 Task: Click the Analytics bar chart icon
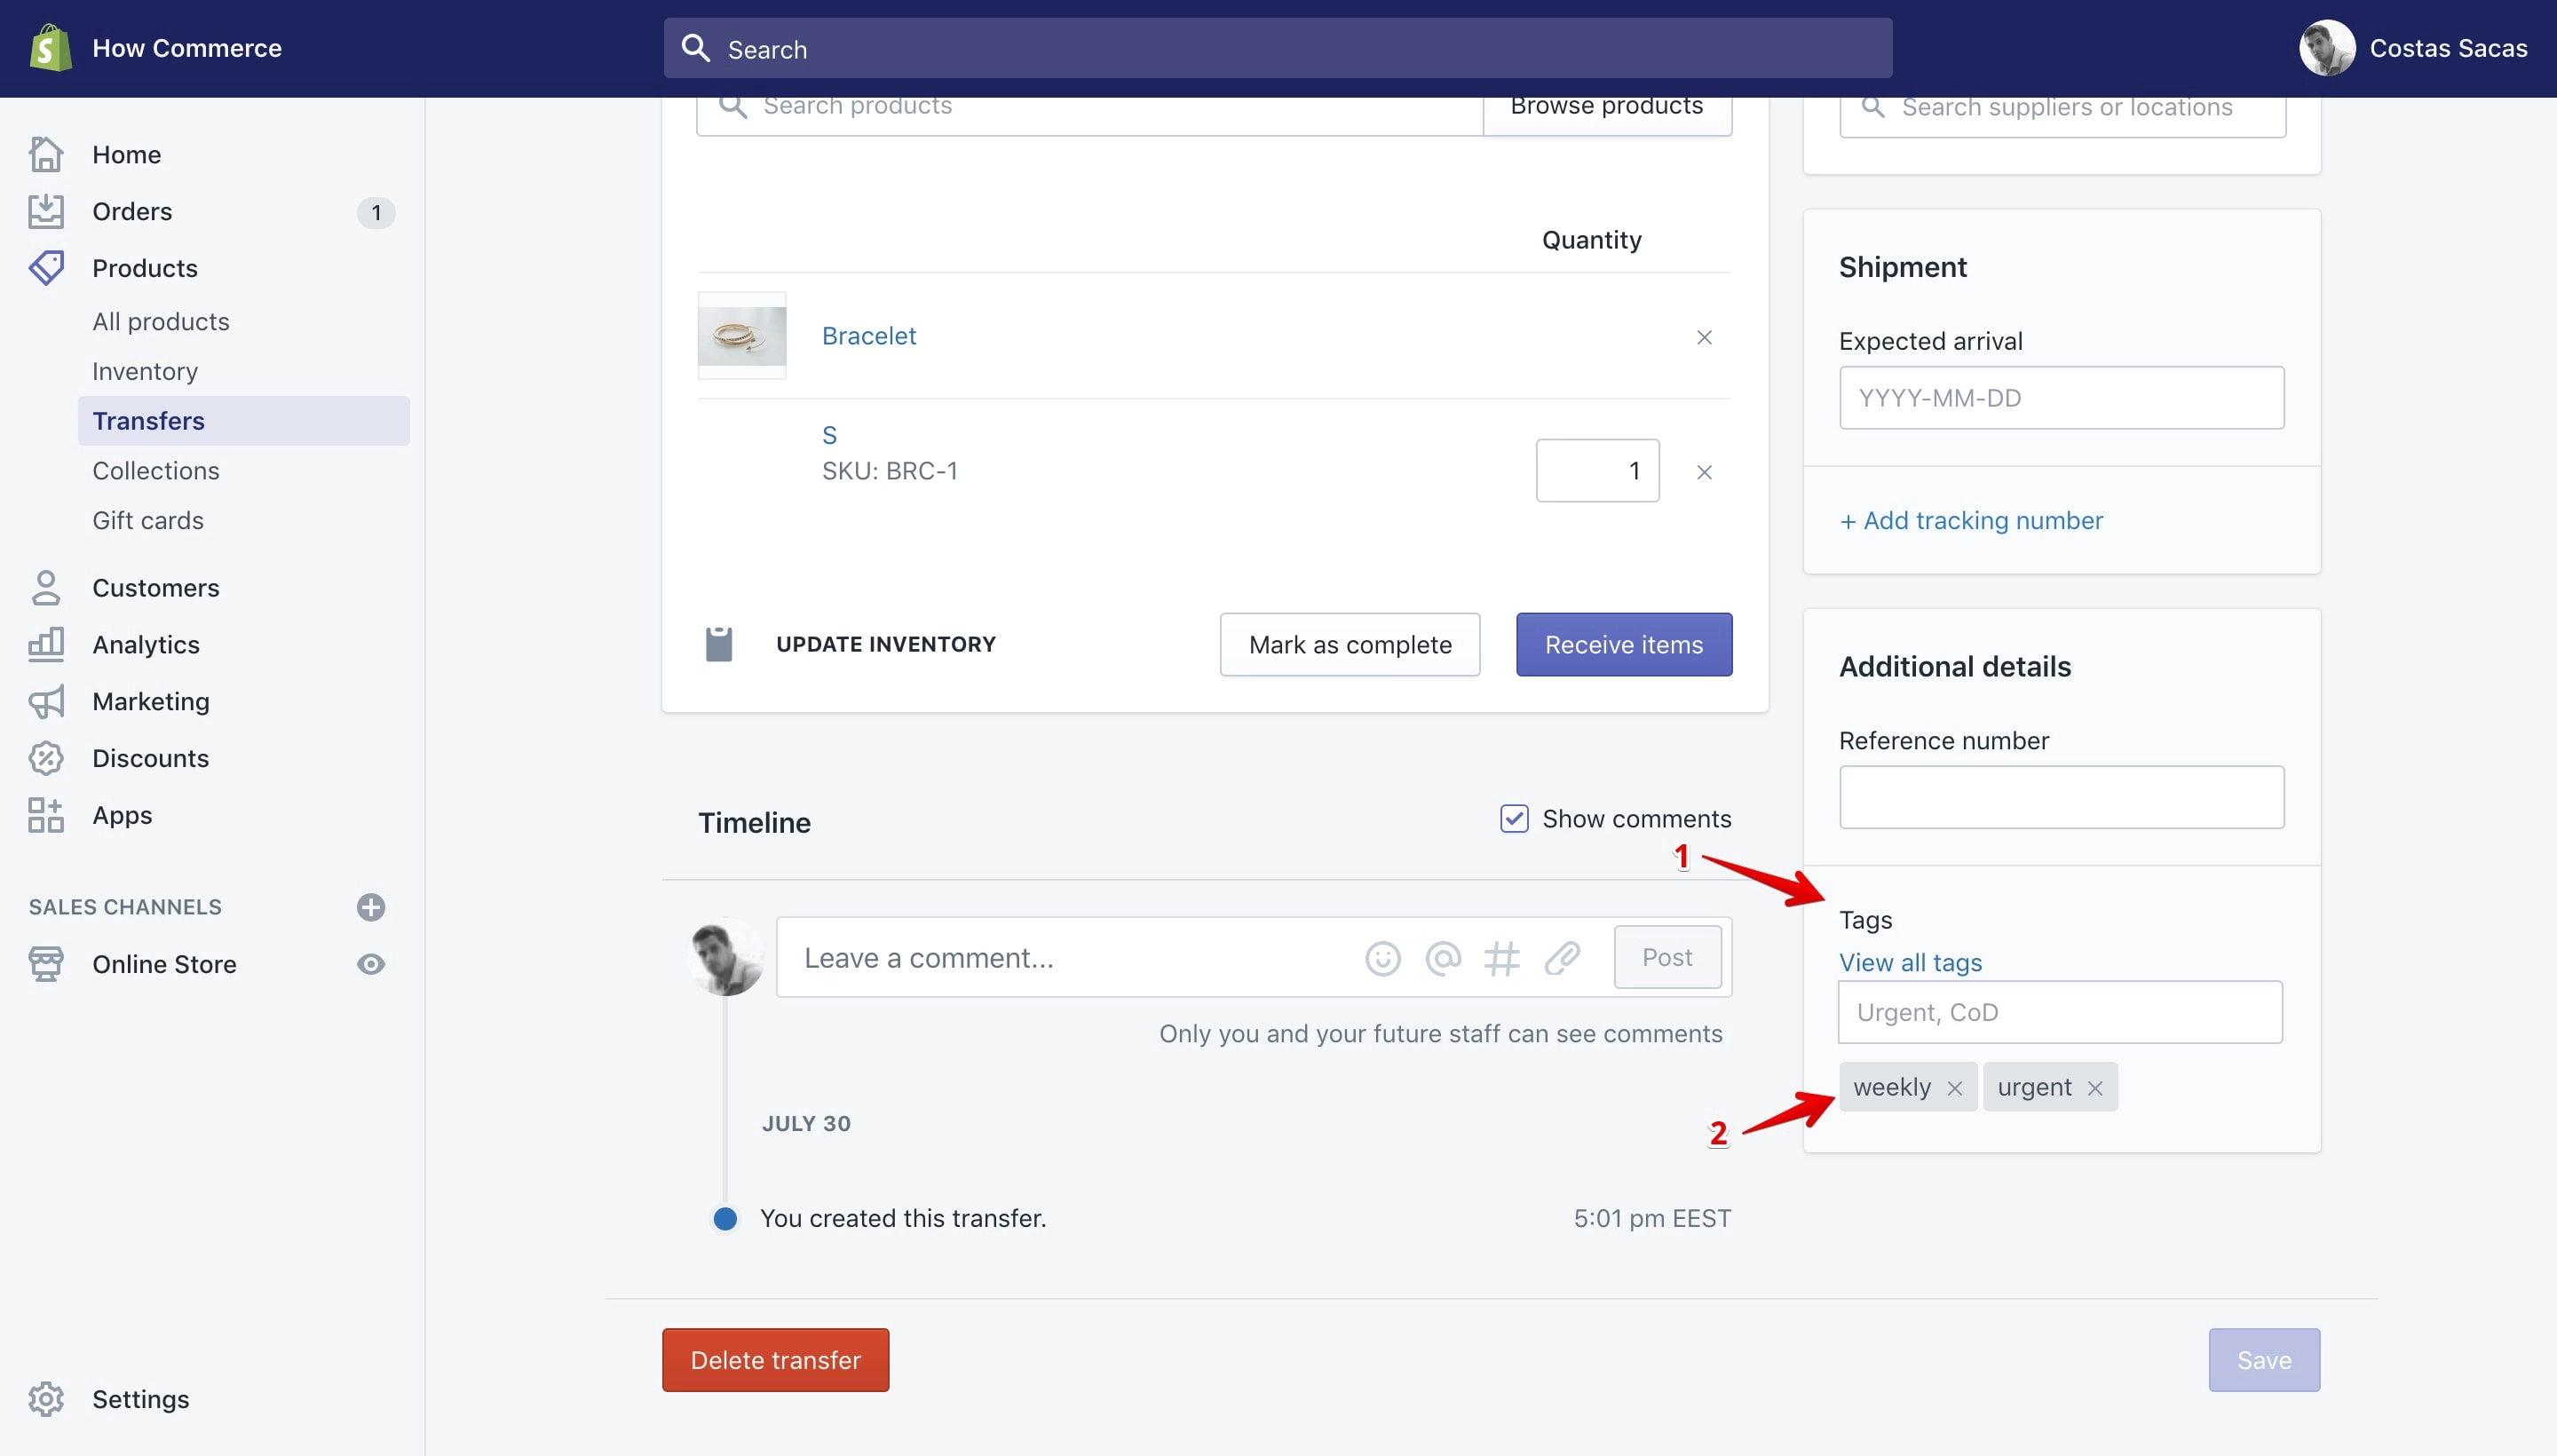(46, 645)
